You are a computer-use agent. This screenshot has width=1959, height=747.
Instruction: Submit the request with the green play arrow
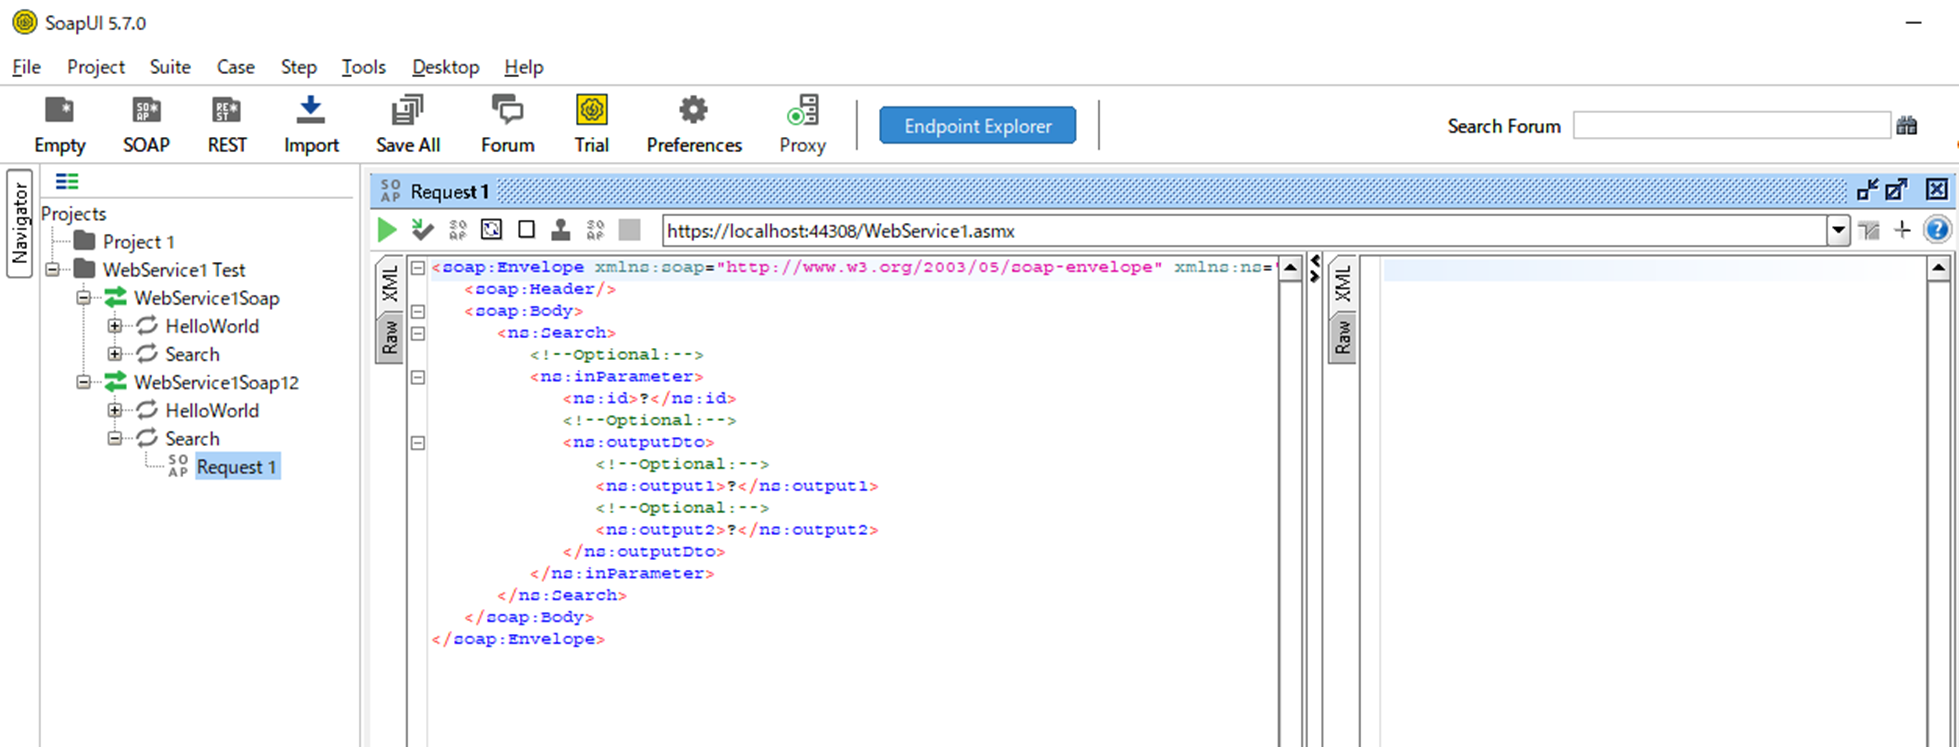click(387, 230)
